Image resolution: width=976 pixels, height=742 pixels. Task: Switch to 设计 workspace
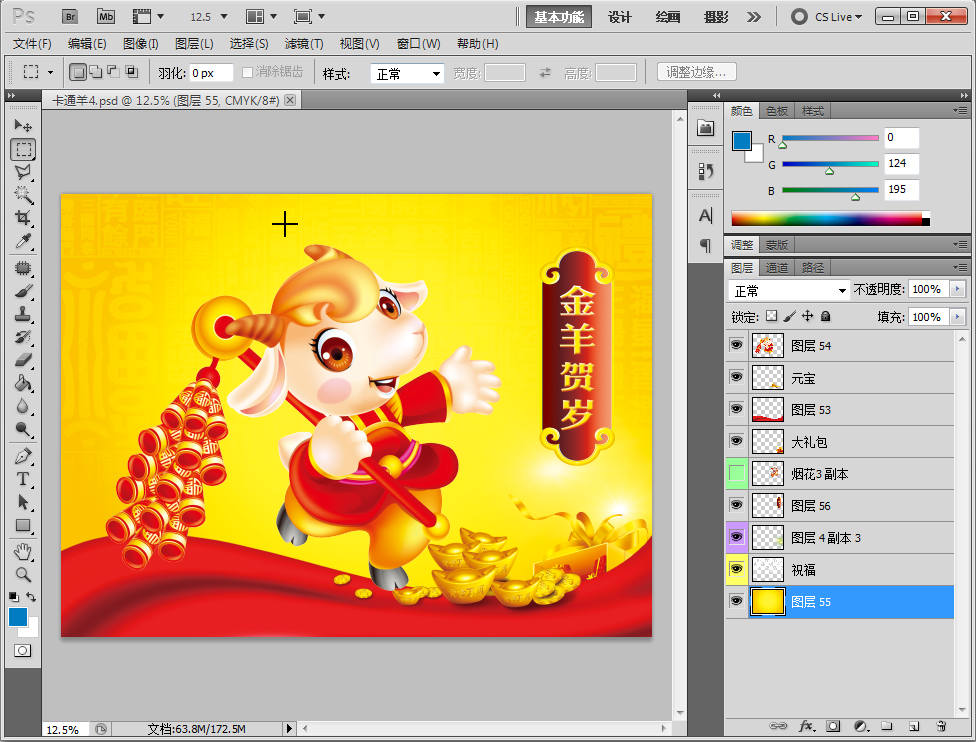pos(619,17)
